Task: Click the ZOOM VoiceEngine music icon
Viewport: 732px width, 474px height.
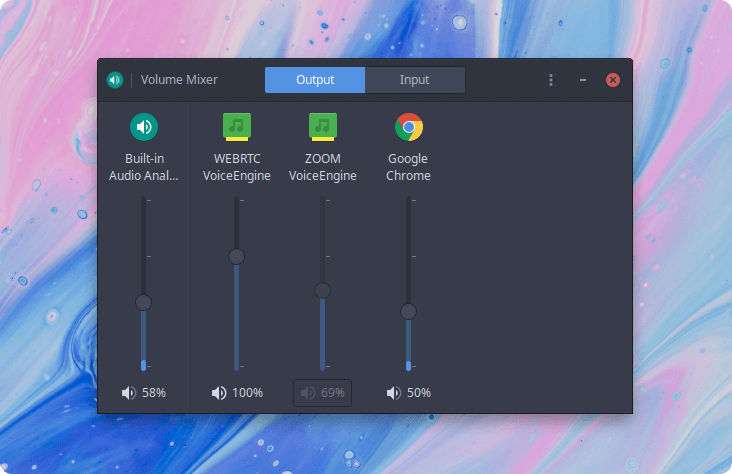Action: pyautogui.click(x=323, y=127)
